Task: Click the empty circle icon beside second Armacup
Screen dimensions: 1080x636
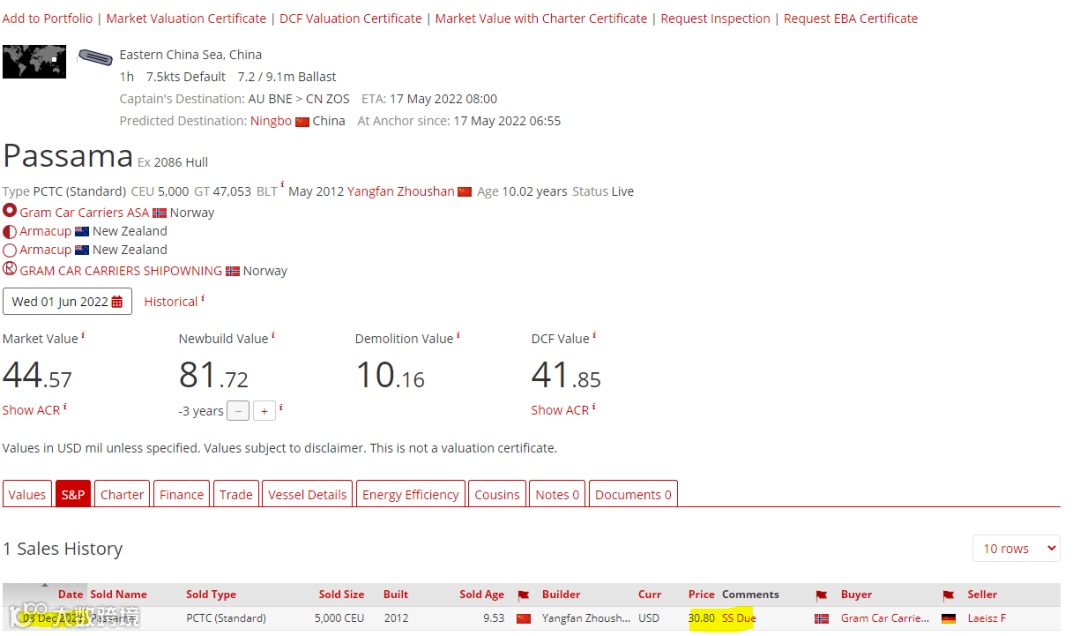Action: (10, 251)
